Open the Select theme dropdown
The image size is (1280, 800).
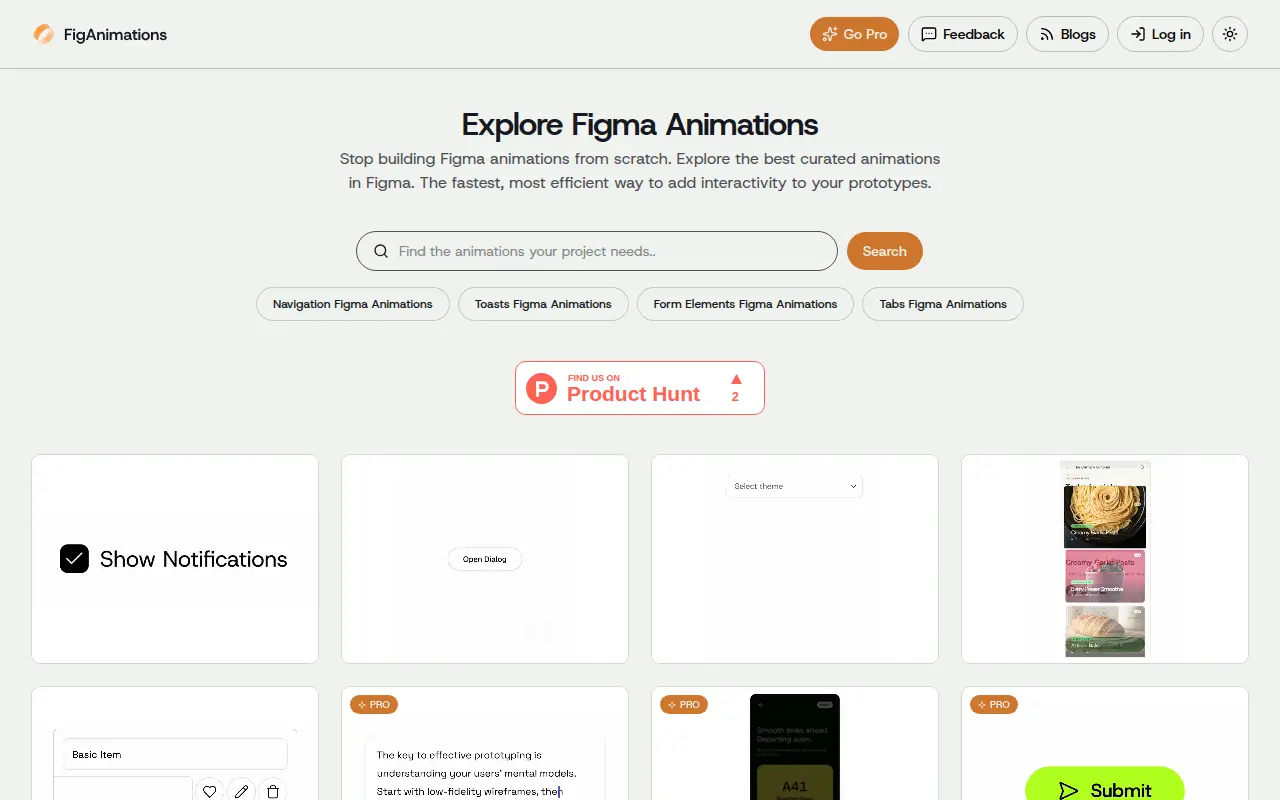pyautogui.click(x=795, y=486)
